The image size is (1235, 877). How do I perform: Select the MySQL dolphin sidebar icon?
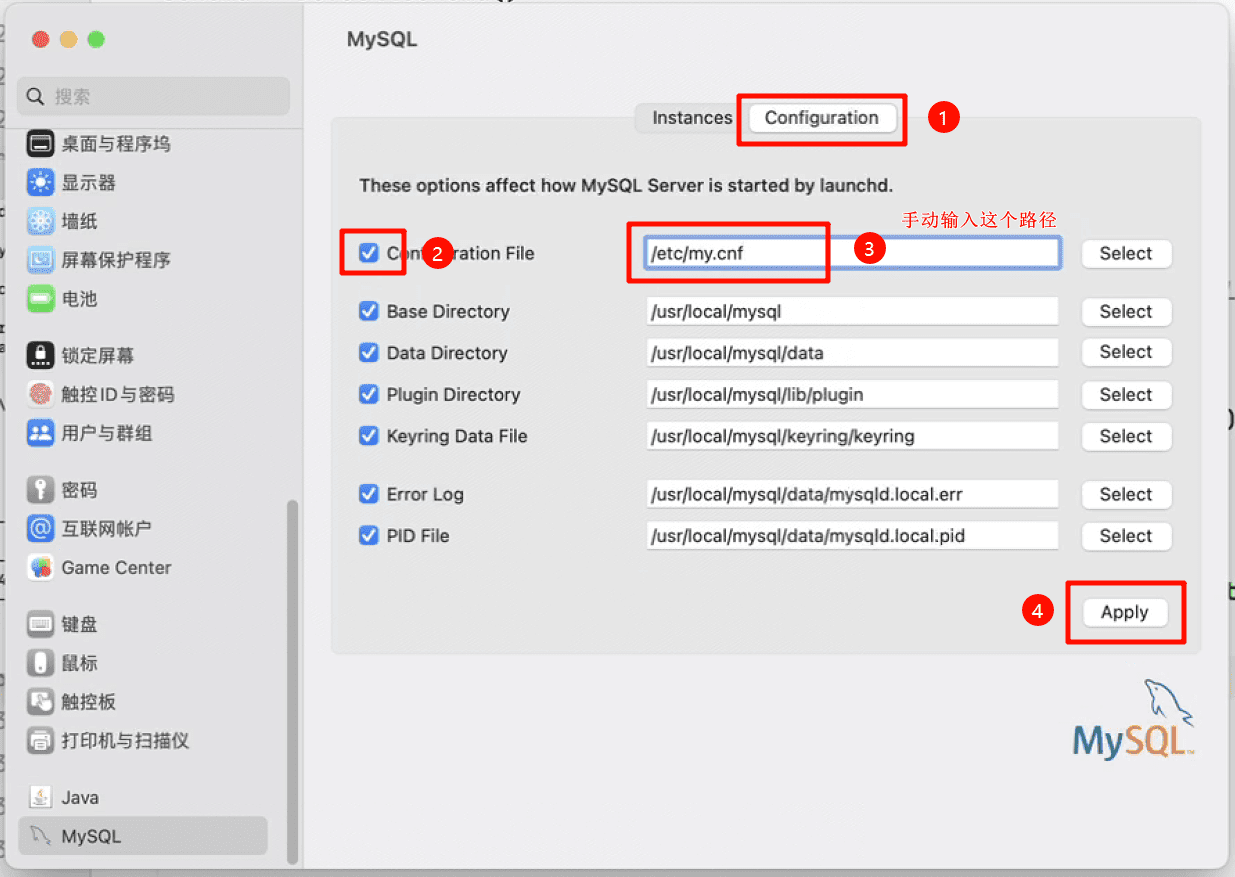click(x=40, y=836)
